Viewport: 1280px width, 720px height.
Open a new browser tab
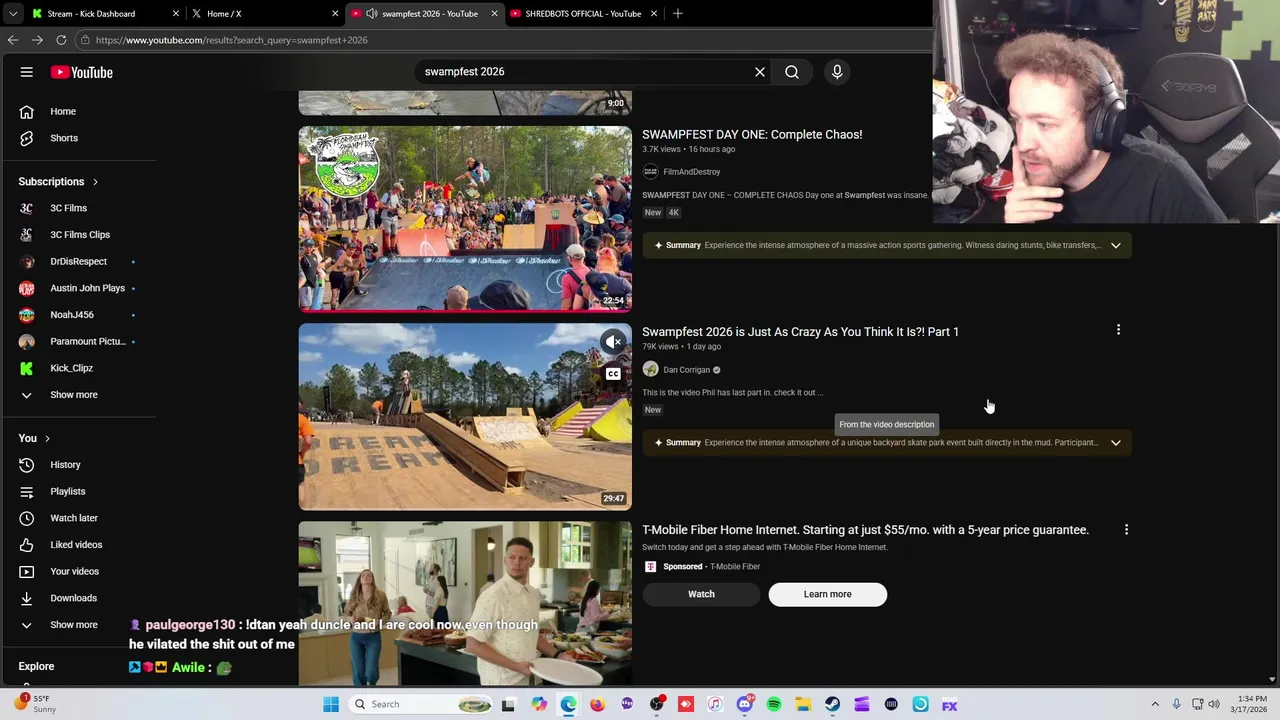(x=677, y=14)
